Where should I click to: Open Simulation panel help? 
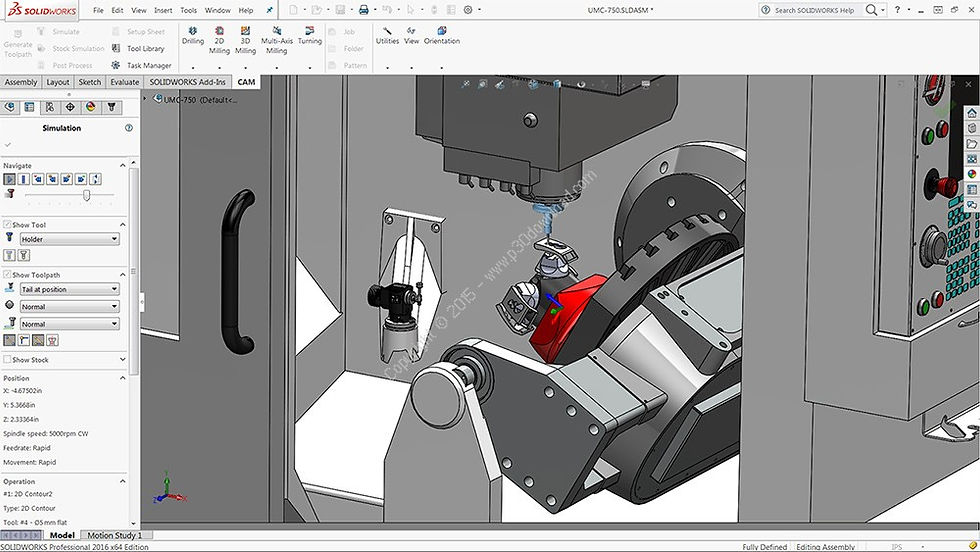pyautogui.click(x=129, y=128)
